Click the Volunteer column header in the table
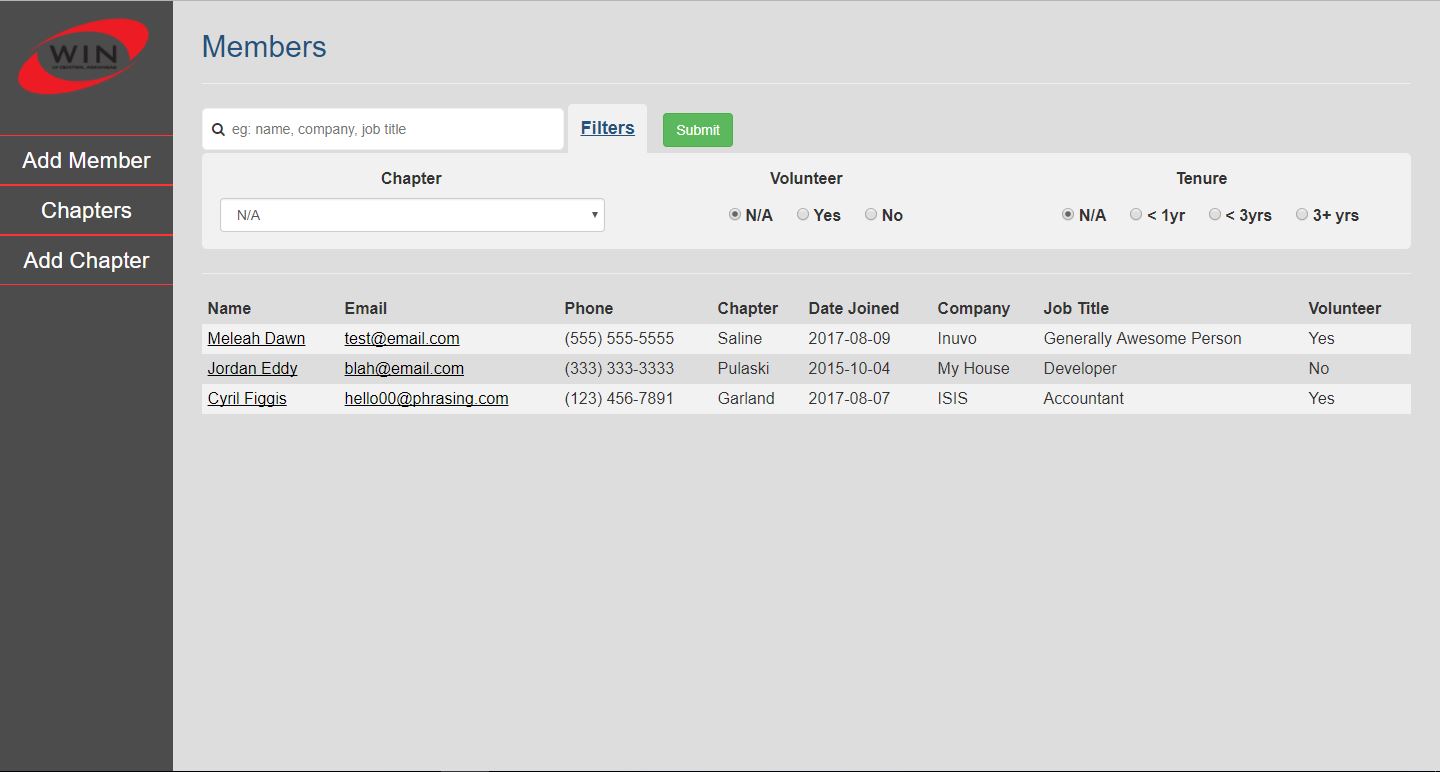 pyautogui.click(x=1345, y=308)
